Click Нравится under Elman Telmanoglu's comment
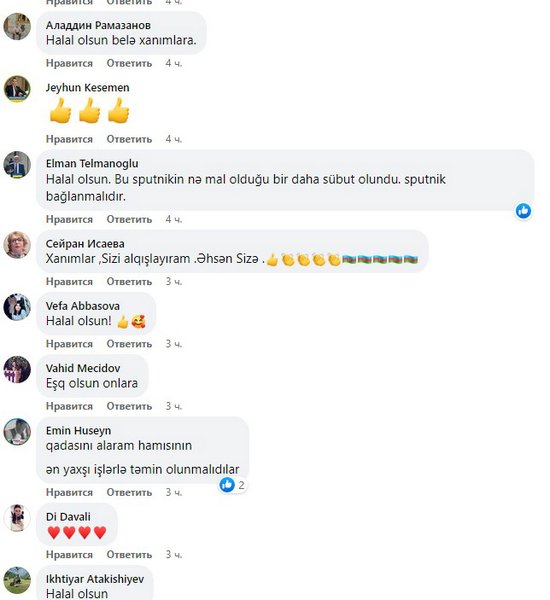 click(x=69, y=219)
